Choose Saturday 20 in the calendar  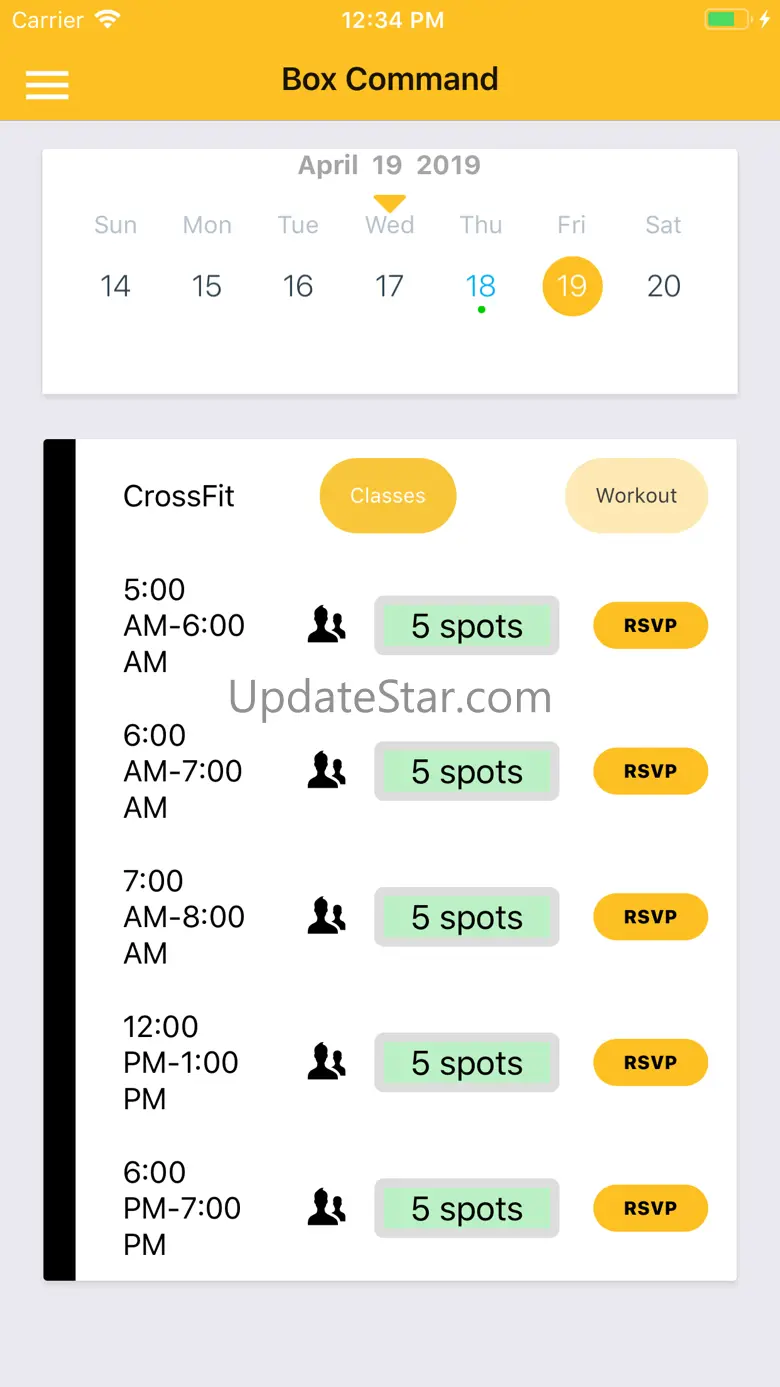click(x=664, y=287)
